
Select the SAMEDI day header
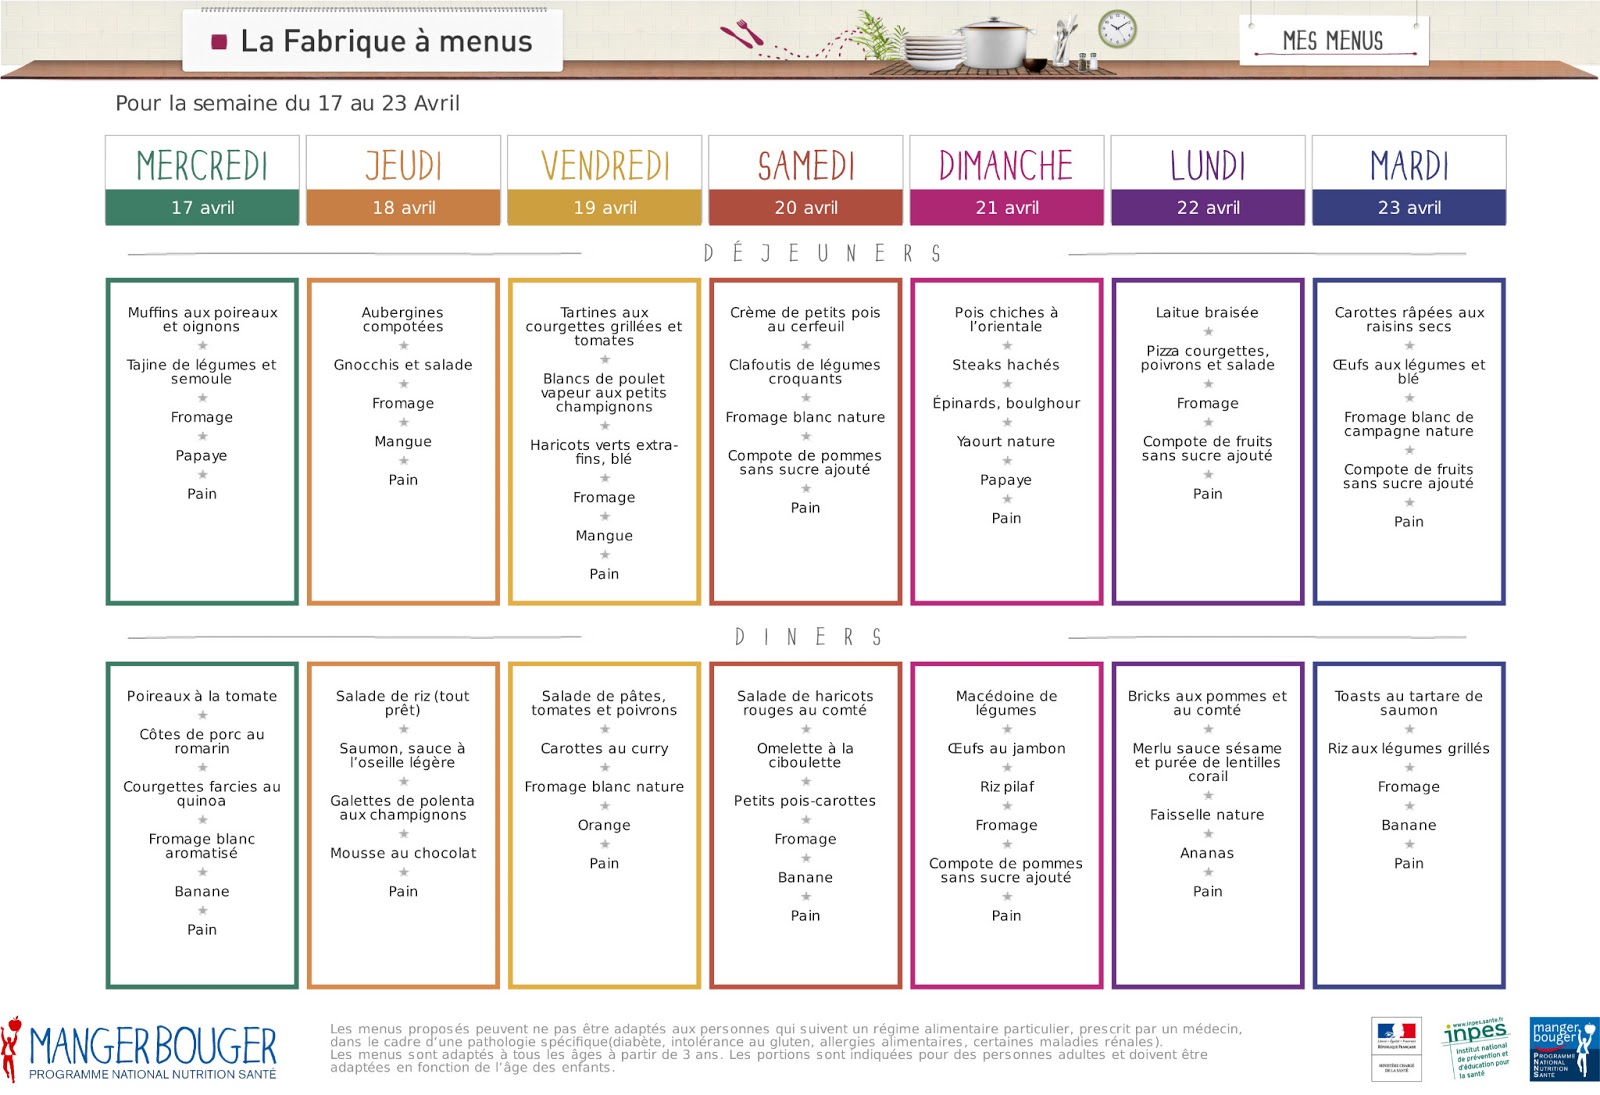pos(806,165)
